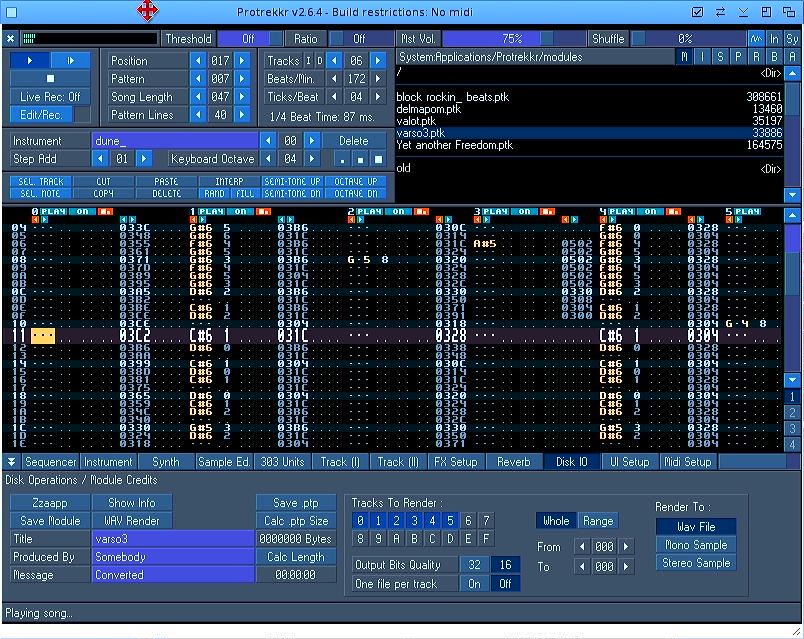The width and height of the screenshot is (804, 639).
Task: Increase Song Length with right arrow
Action: (242, 96)
